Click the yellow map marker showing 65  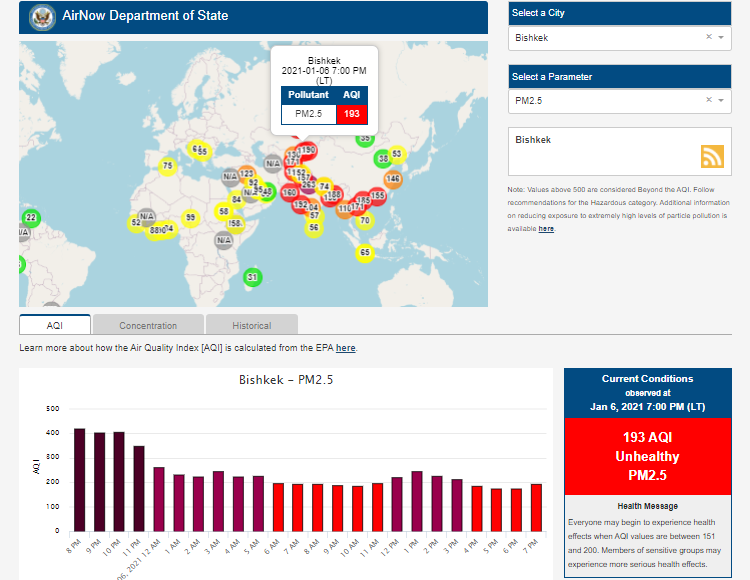365,252
